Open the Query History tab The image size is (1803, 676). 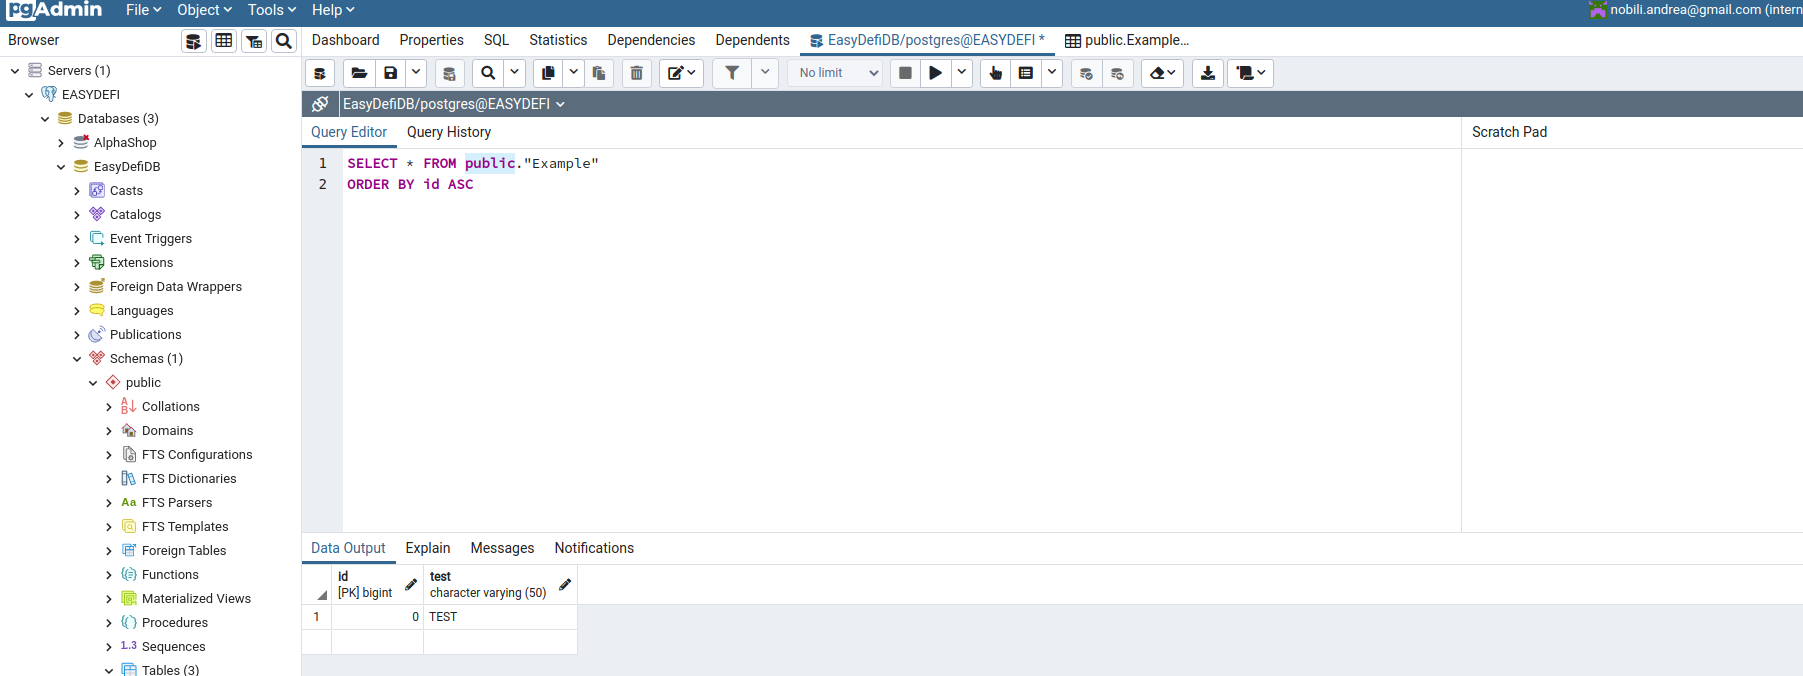tap(448, 132)
